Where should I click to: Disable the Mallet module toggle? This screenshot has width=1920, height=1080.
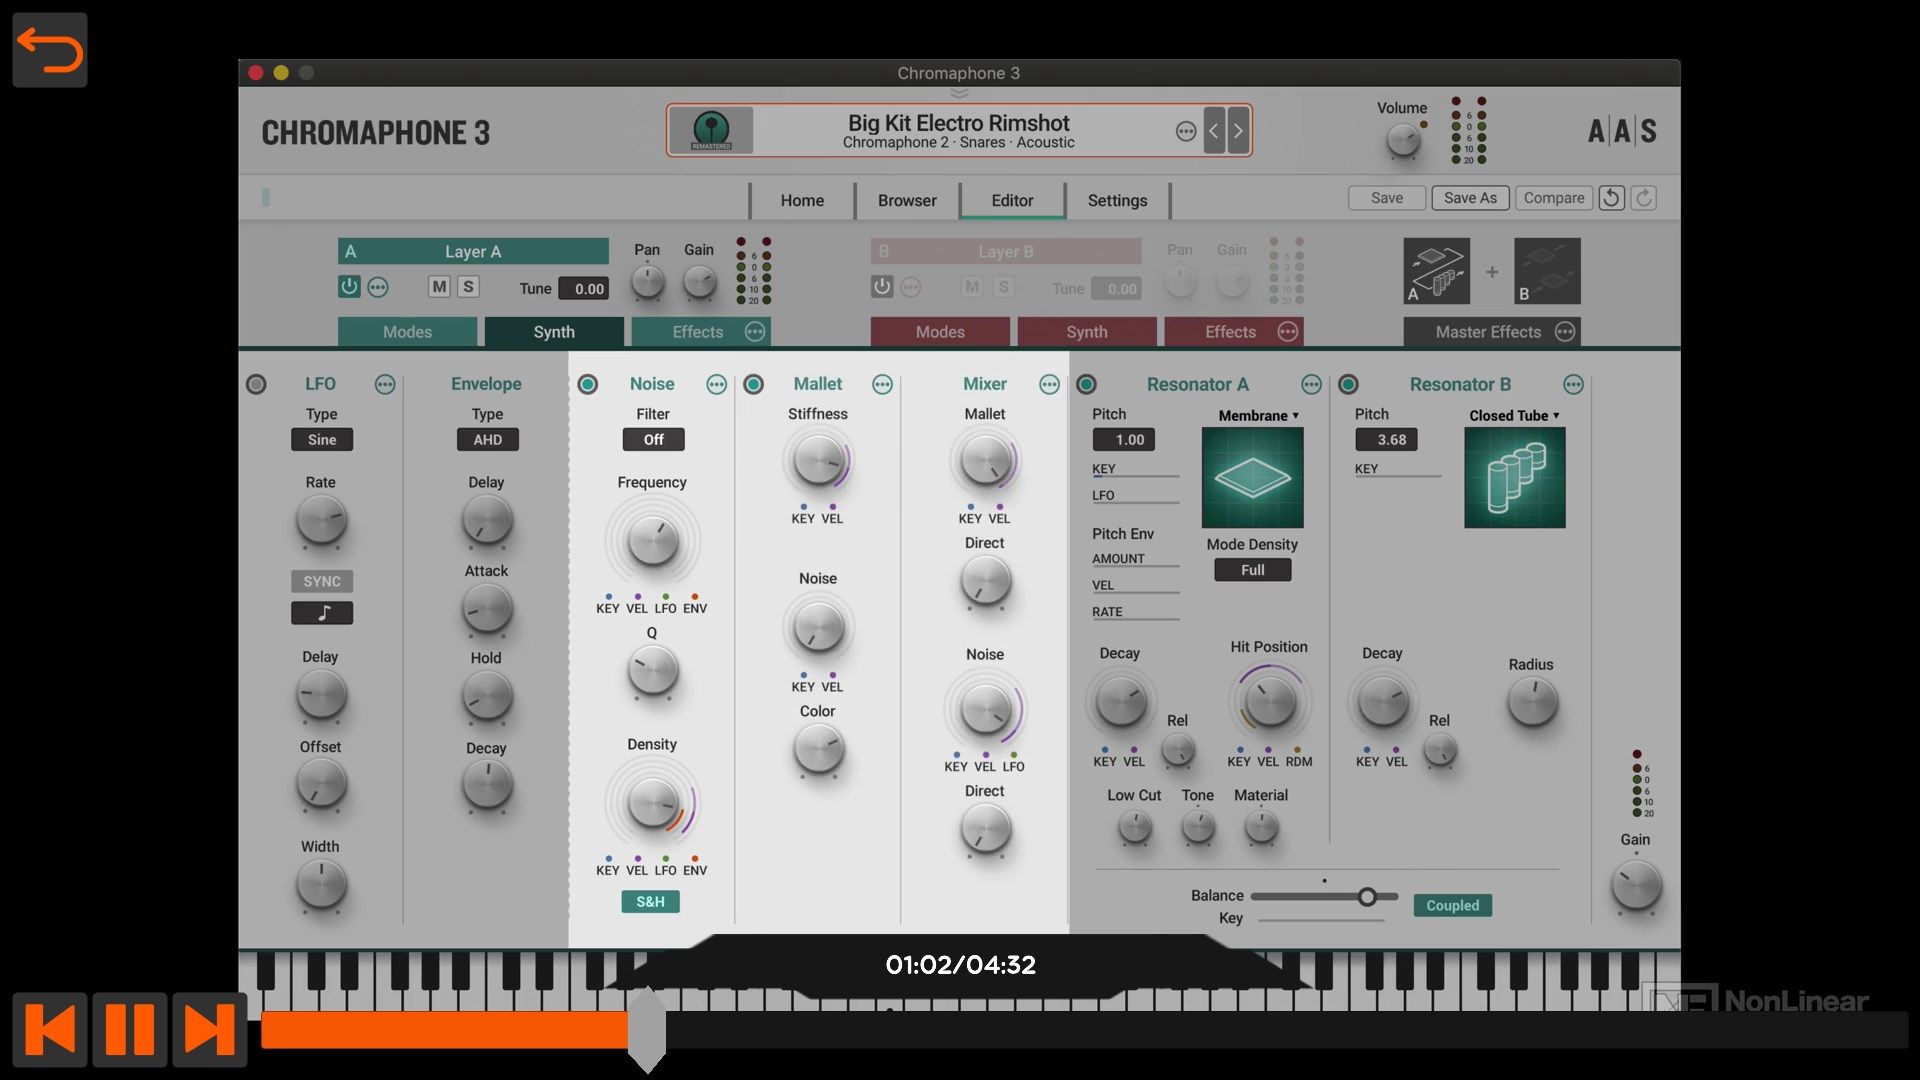tap(754, 384)
